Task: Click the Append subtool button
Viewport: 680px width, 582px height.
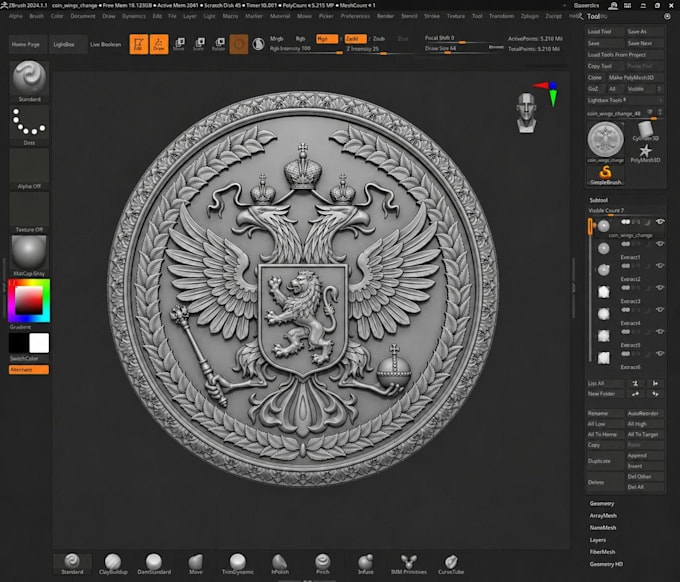Action: tap(644, 455)
